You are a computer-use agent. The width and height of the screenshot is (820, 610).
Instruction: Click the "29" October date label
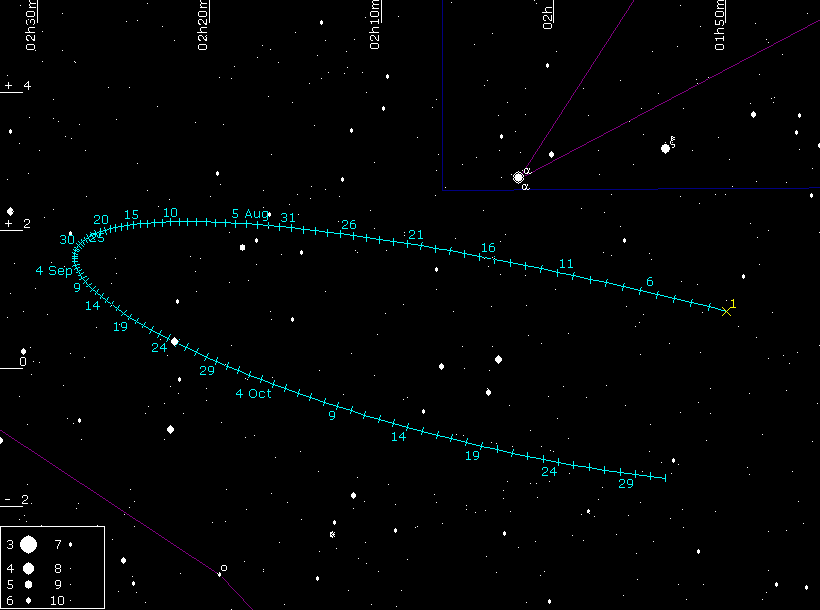(626, 483)
